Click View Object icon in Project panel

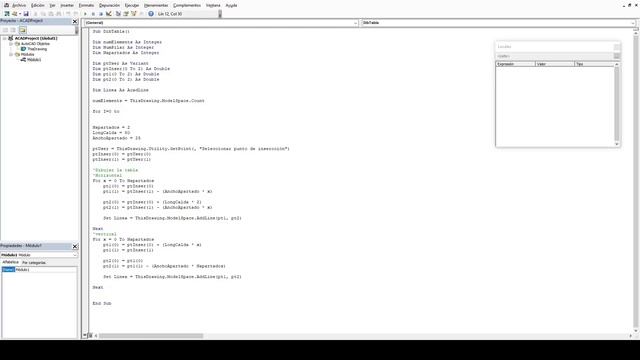click(x=13, y=30)
